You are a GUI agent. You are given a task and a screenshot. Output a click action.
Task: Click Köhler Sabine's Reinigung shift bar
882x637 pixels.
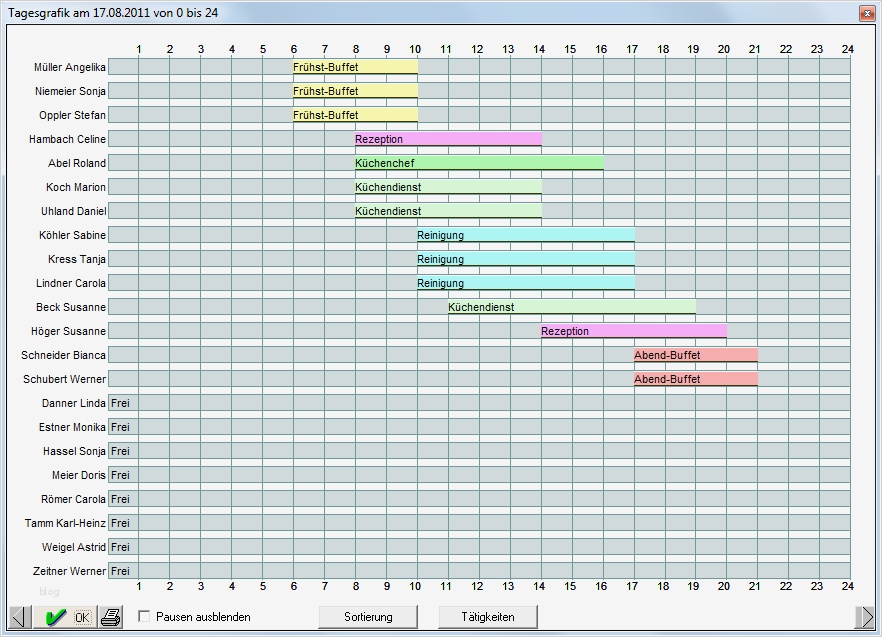[525, 235]
